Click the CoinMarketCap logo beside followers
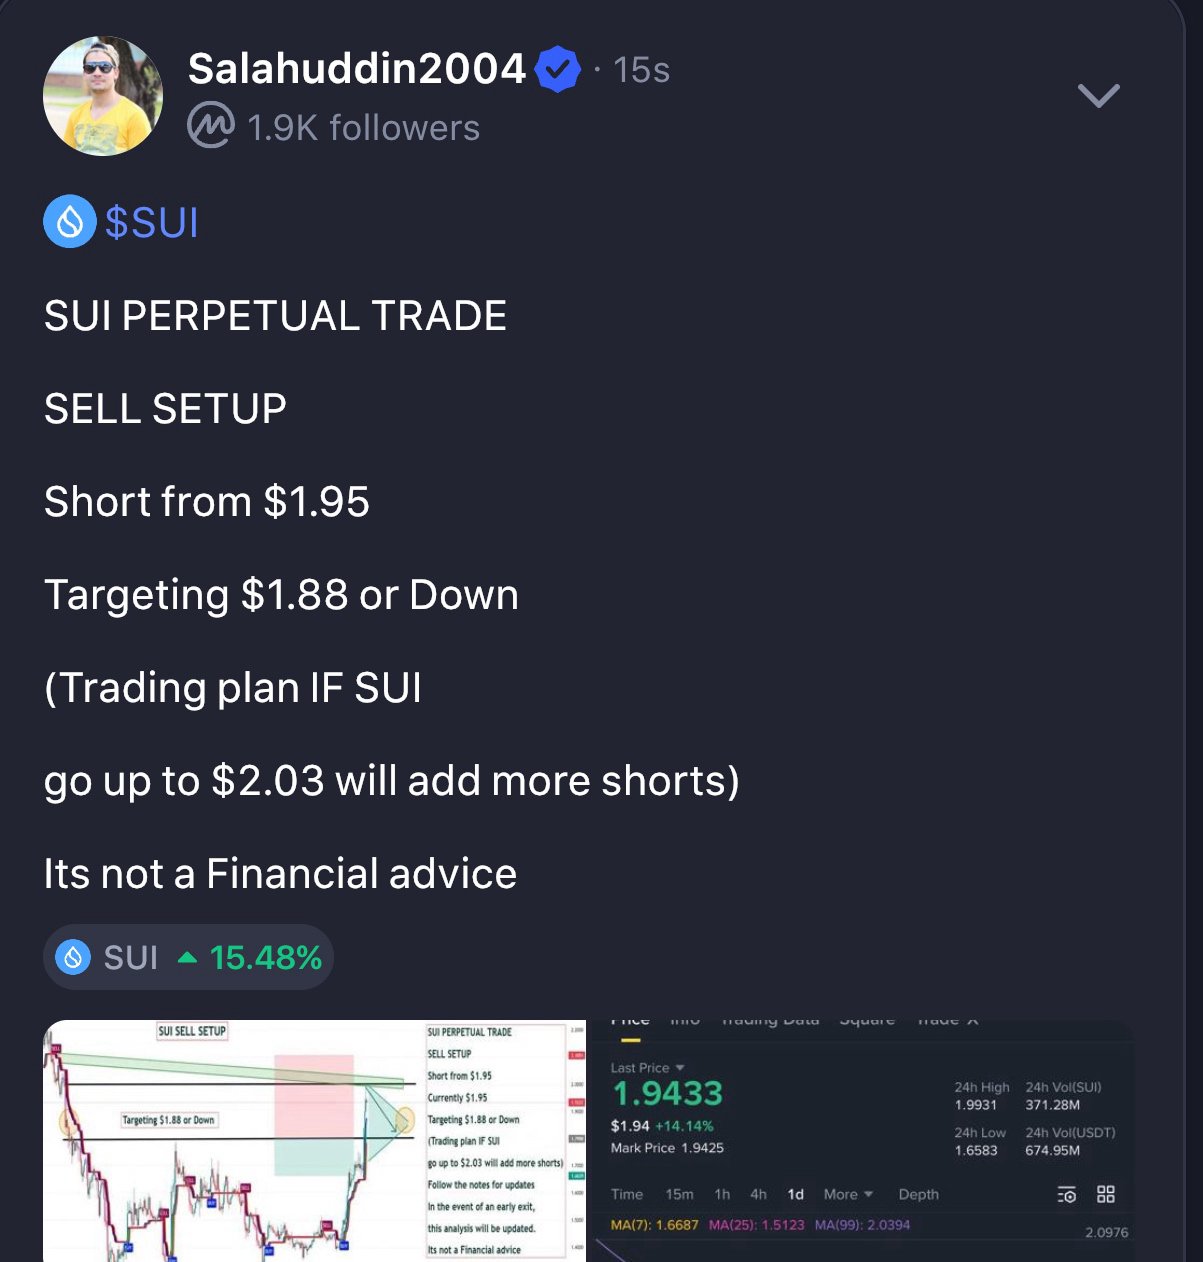The width and height of the screenshot is (1203, 1262). [x=211, y=126]
